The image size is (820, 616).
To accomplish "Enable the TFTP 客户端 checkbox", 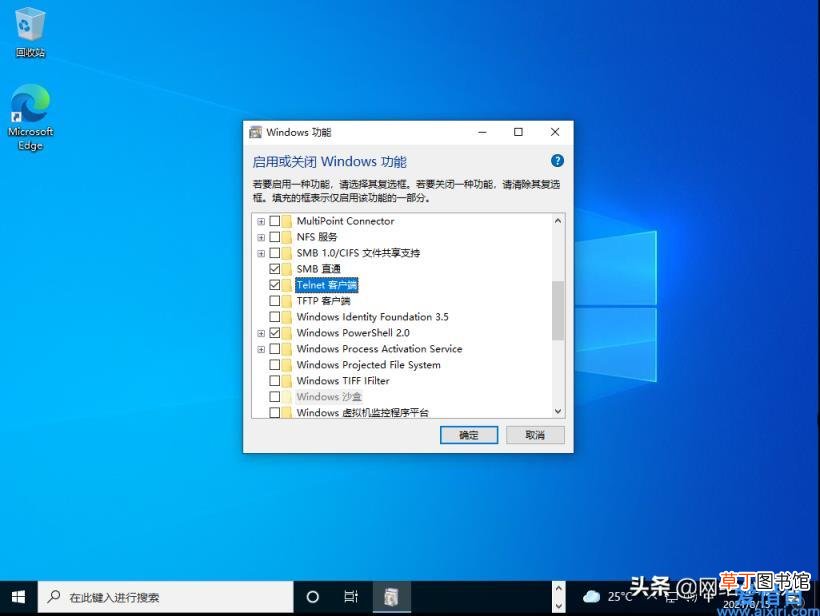I will tap(275, 301).
